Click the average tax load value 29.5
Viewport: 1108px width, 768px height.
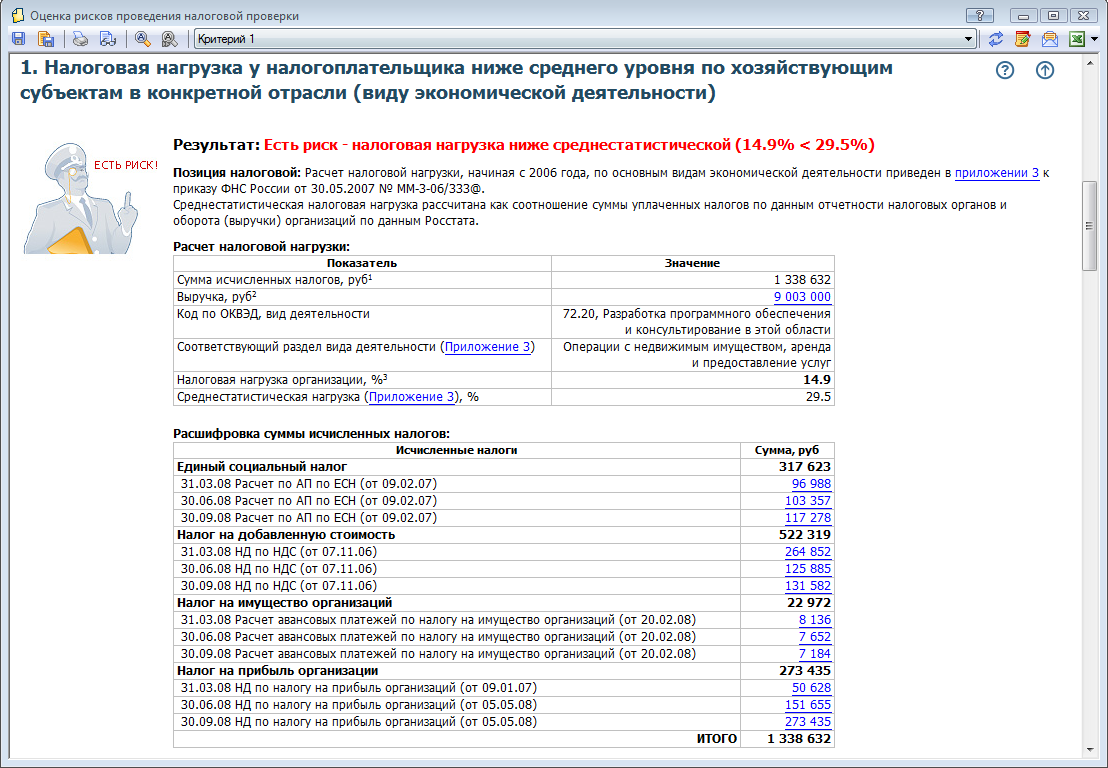pos(818,397)
